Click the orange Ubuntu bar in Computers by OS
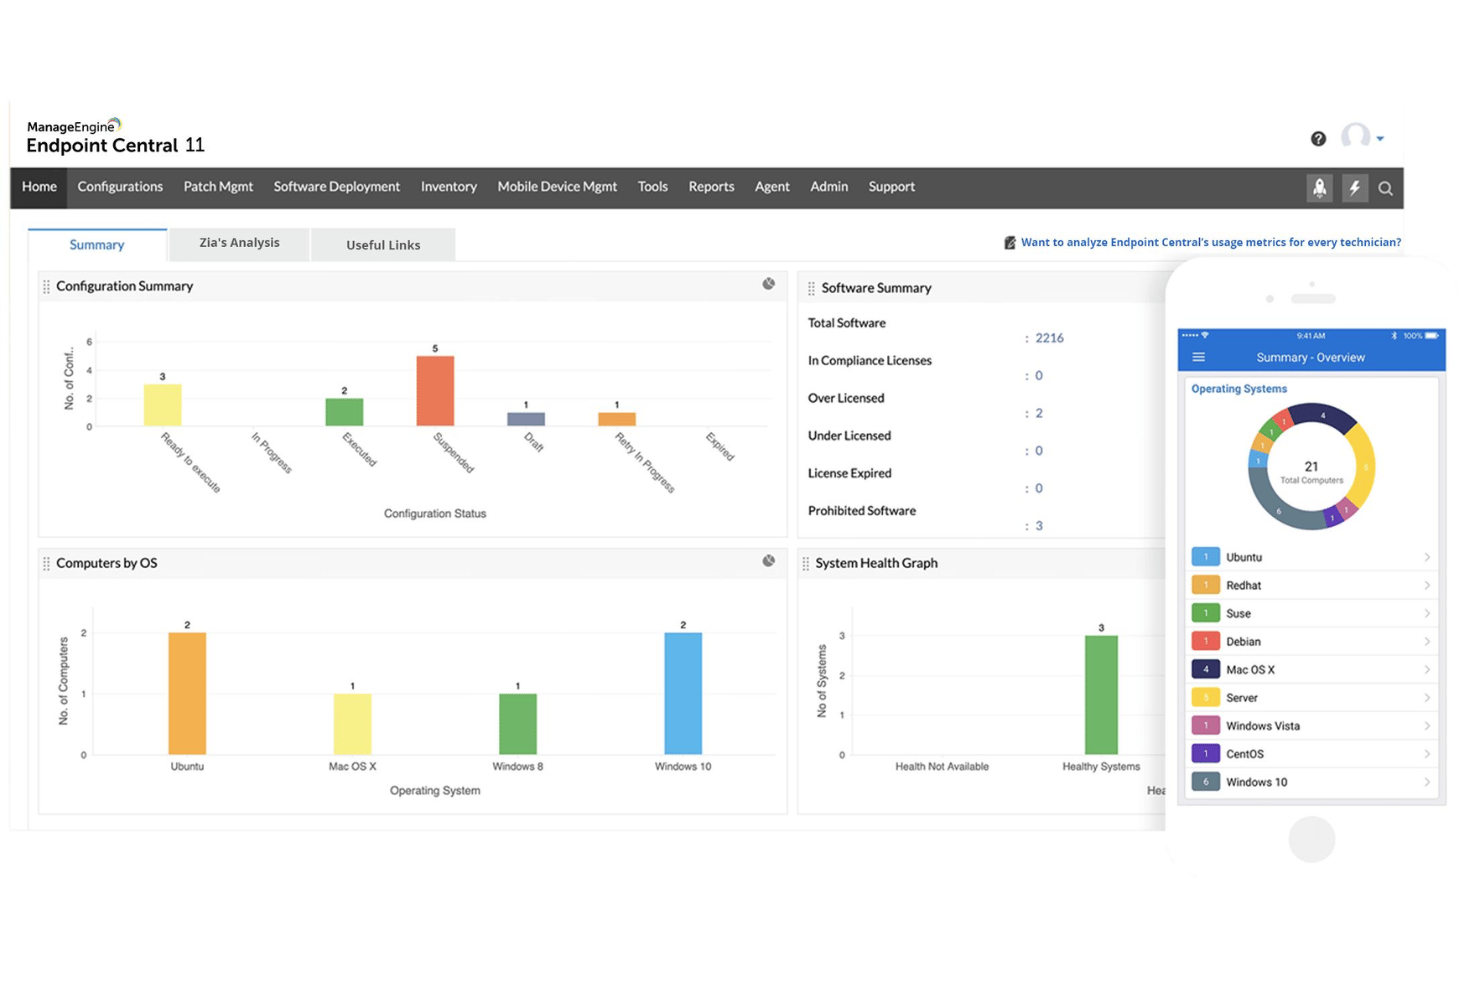The height and width of the screenshot is (987, 1480). click(x=187, y=693)
